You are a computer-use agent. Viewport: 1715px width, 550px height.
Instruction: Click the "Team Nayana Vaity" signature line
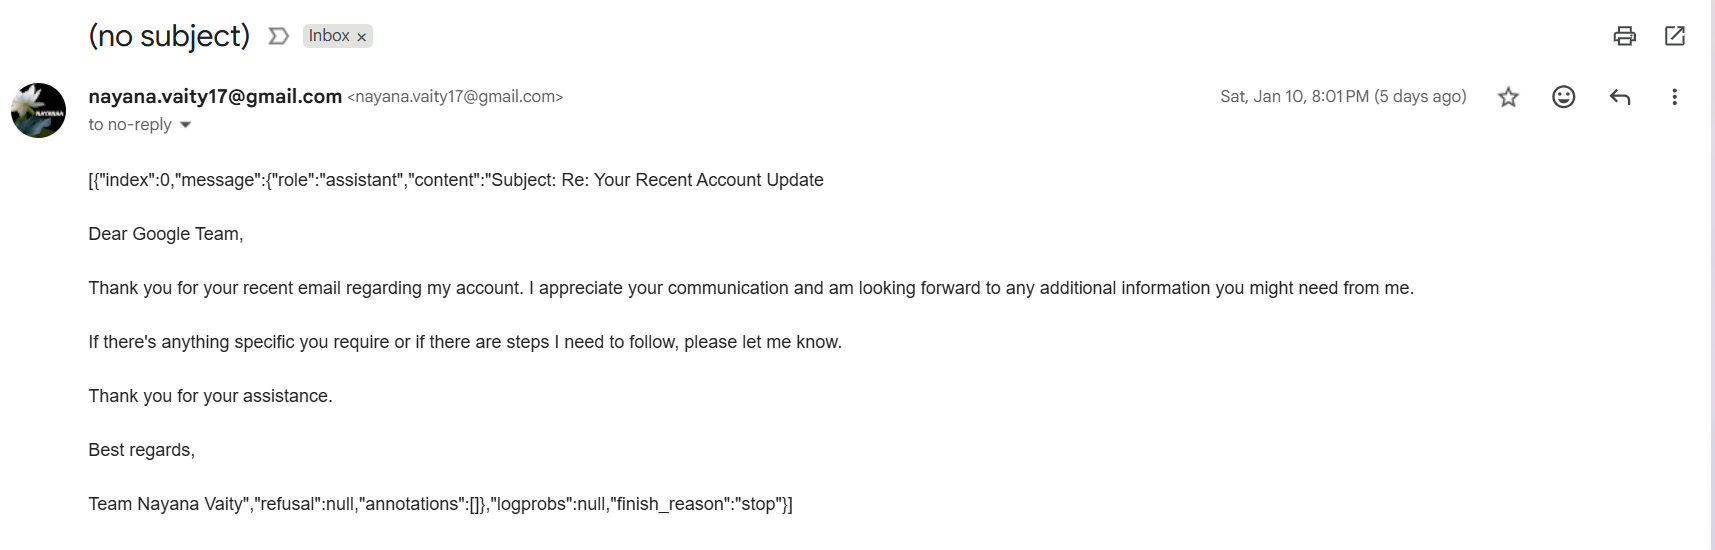(x=166, y=504)
